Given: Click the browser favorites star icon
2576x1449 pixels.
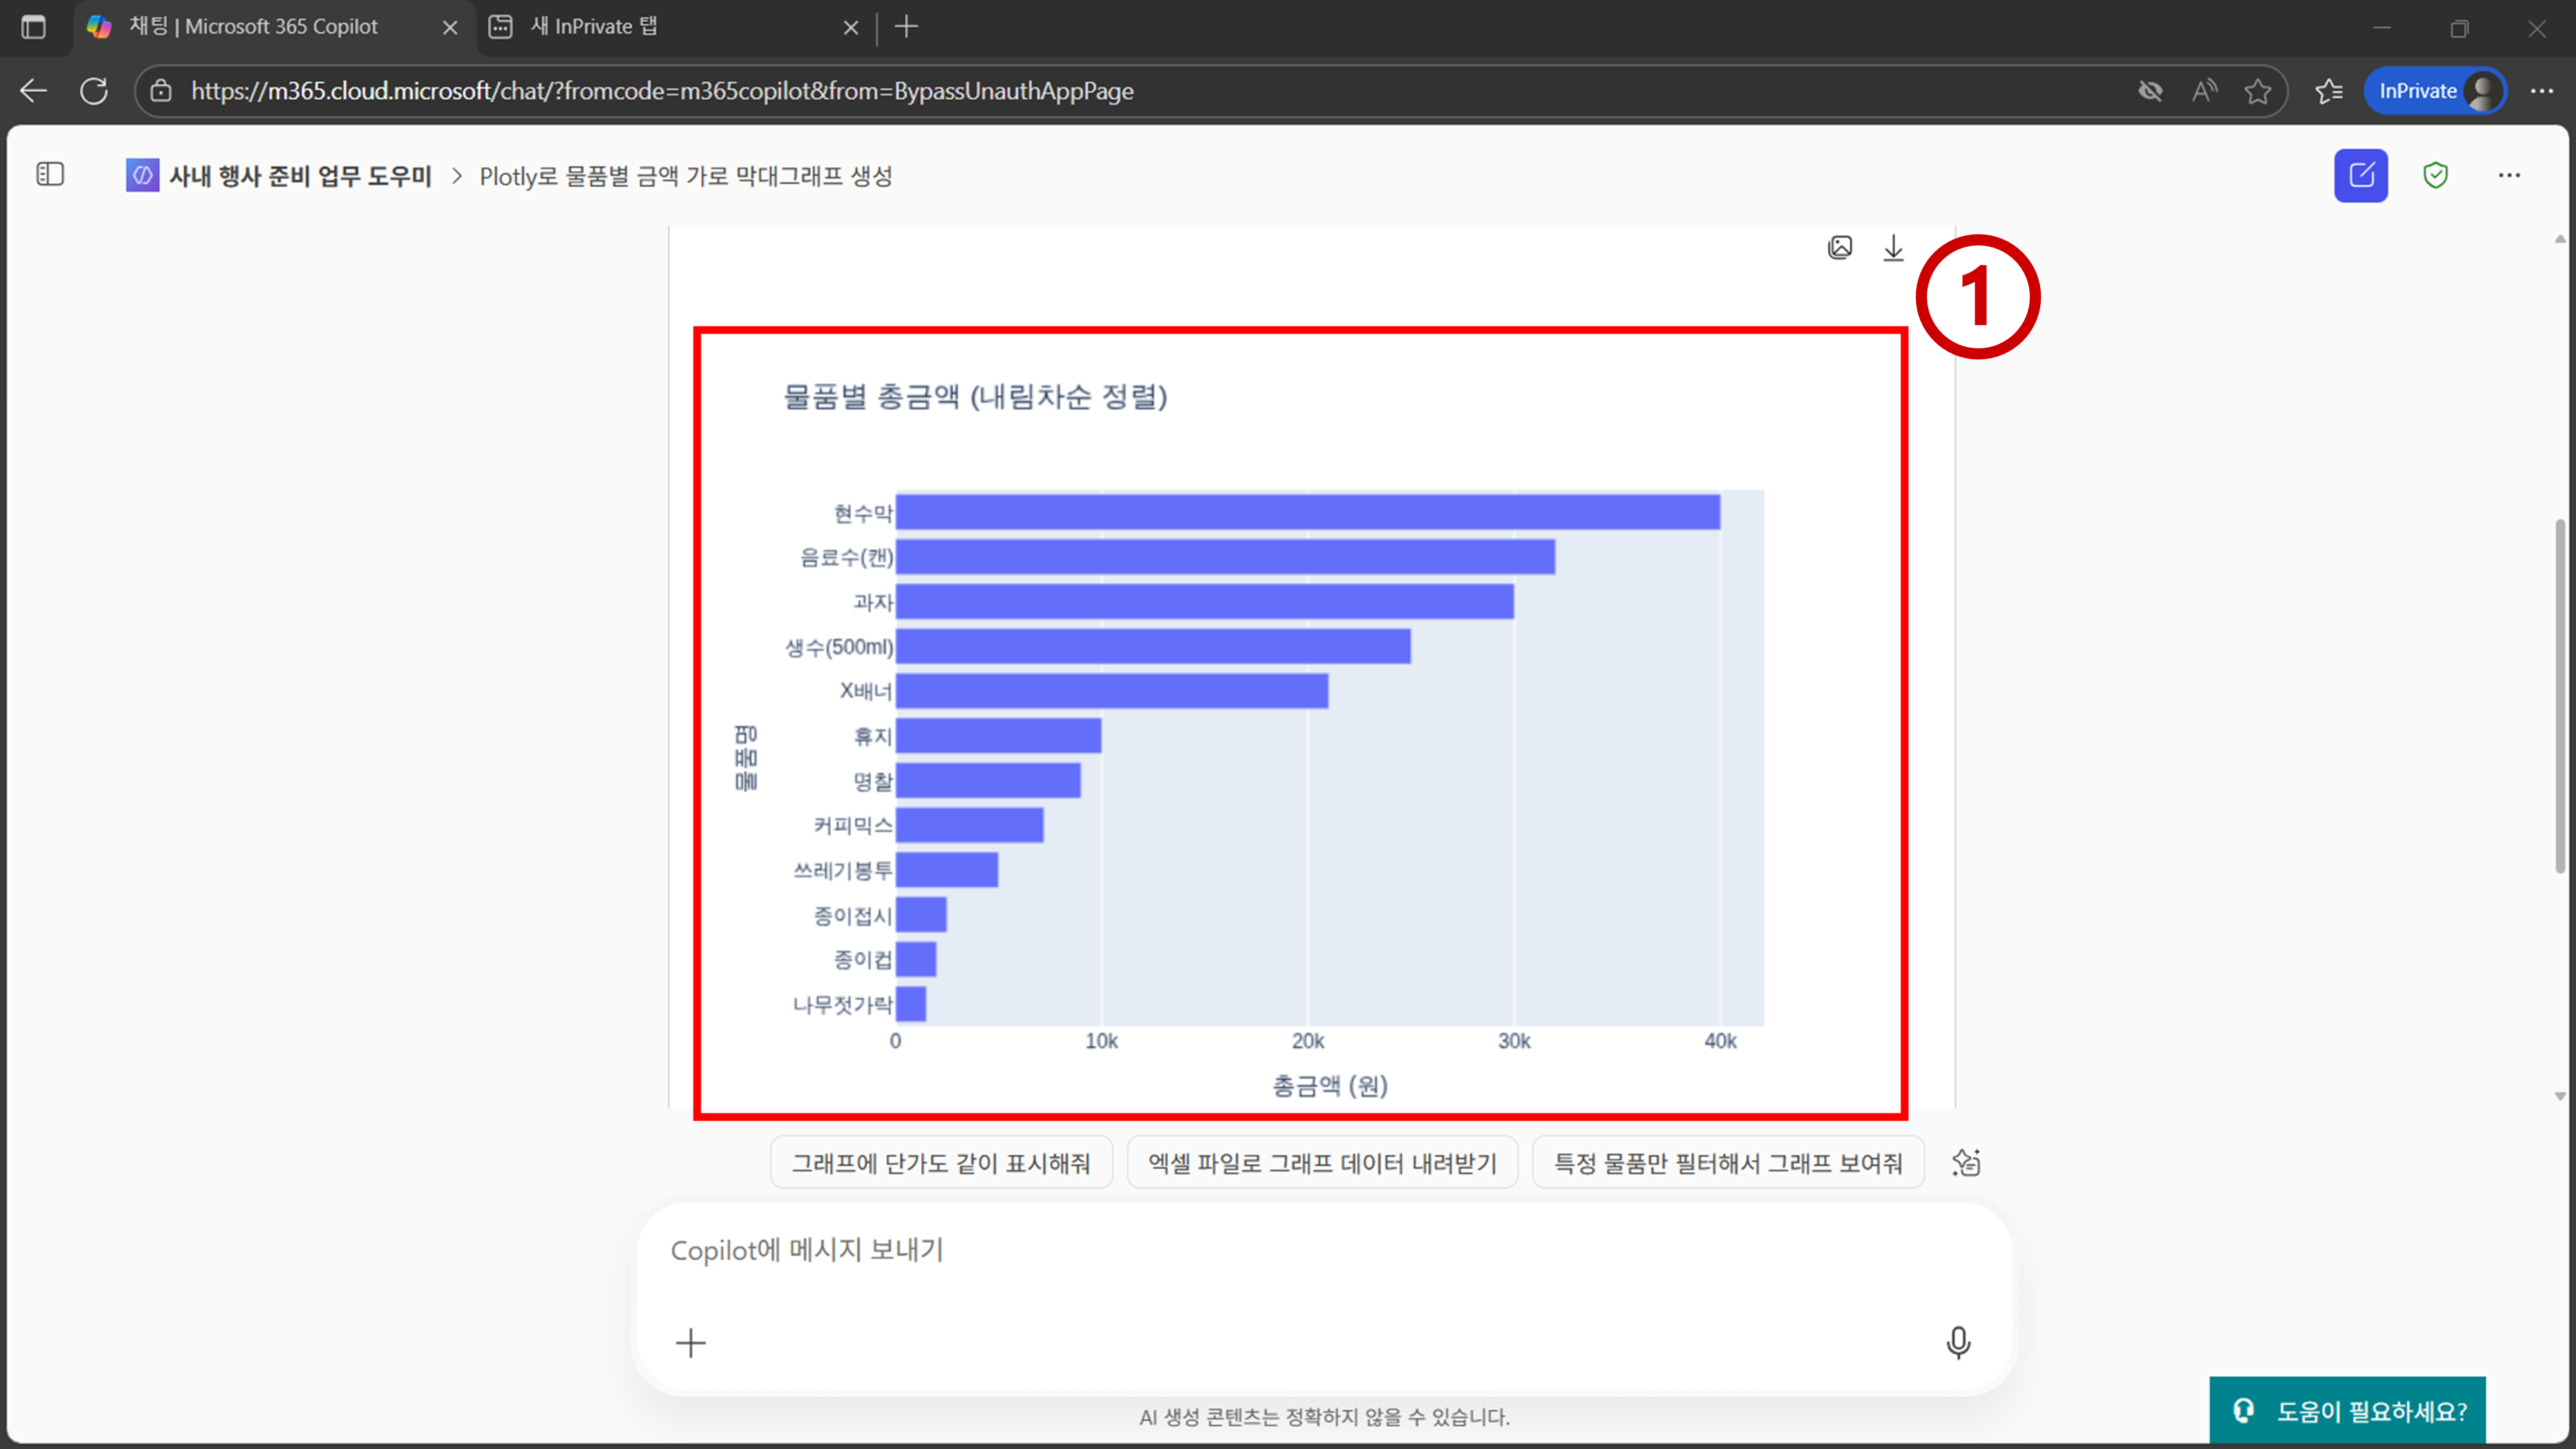Looking at the screenshot, I should pyautogui.click(x=2257, y=91).
